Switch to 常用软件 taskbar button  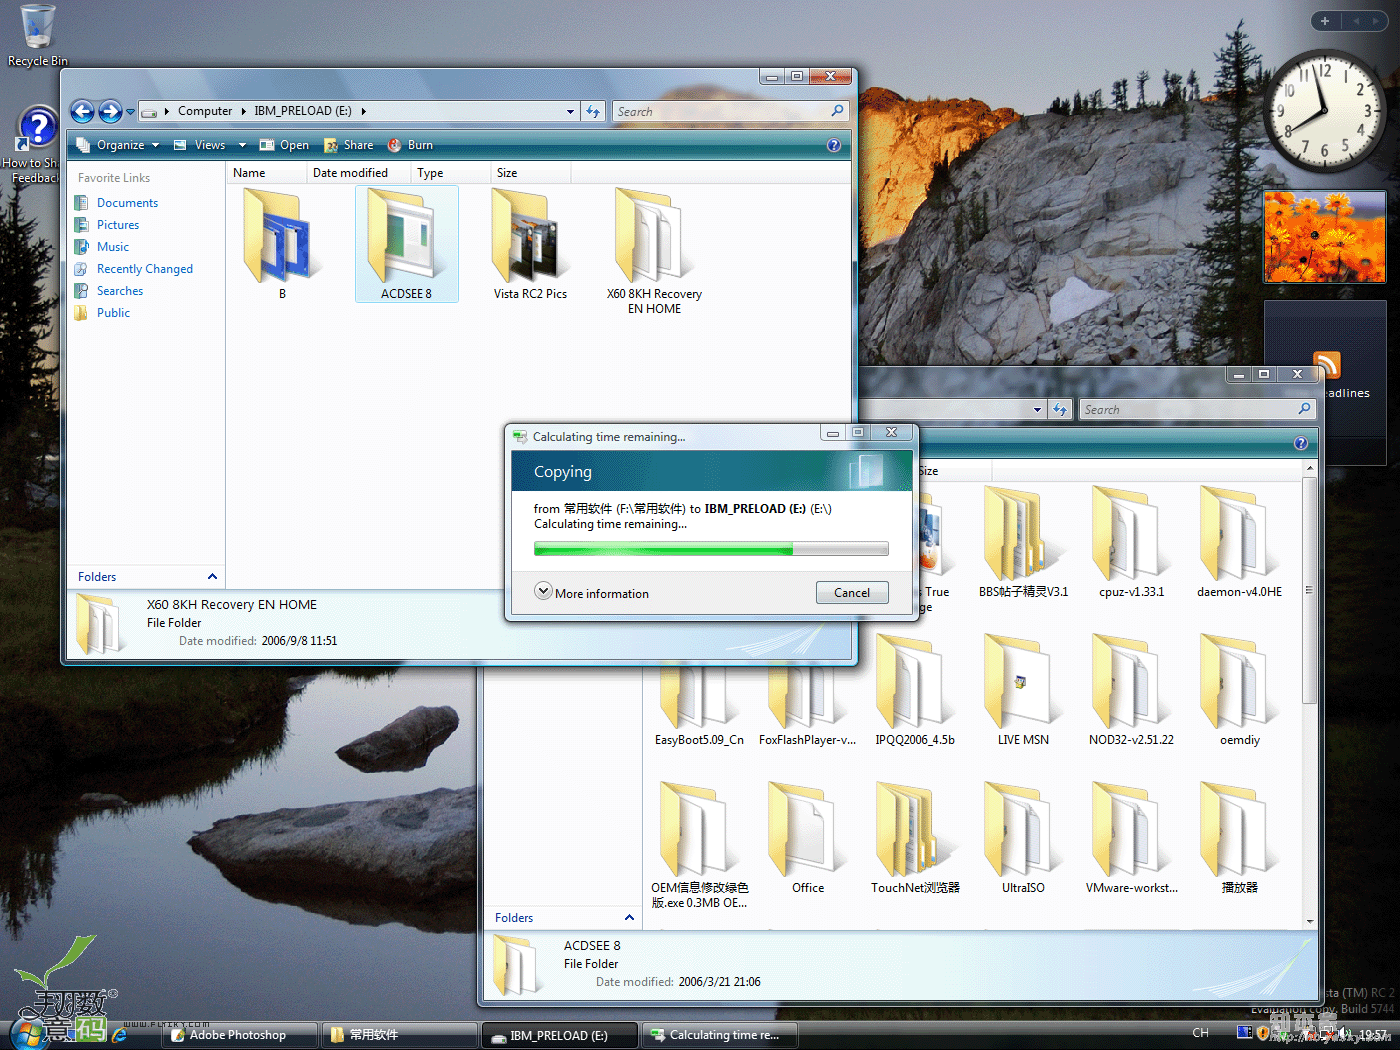(x=399, y=1035)
